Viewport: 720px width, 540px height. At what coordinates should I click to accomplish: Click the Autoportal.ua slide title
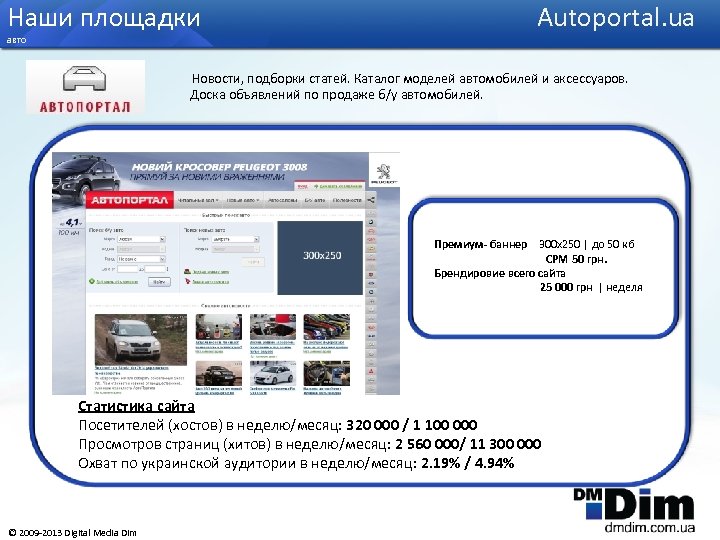615,18
